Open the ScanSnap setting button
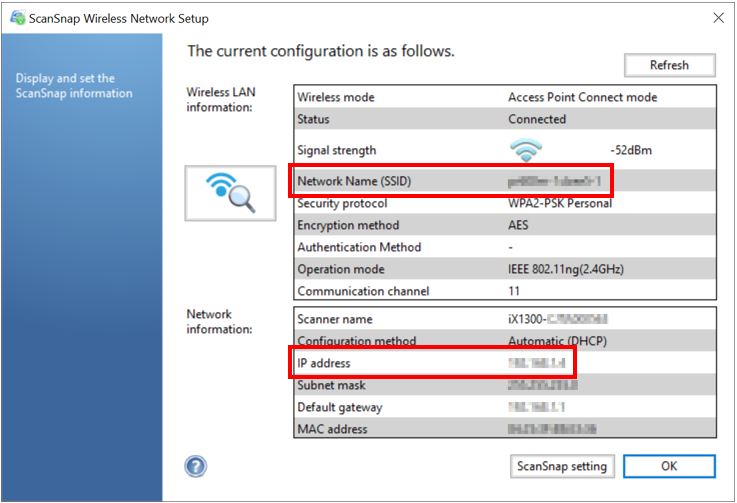Image resolution: width=737 pixels, height=503 pixels. tap(561, 466)
